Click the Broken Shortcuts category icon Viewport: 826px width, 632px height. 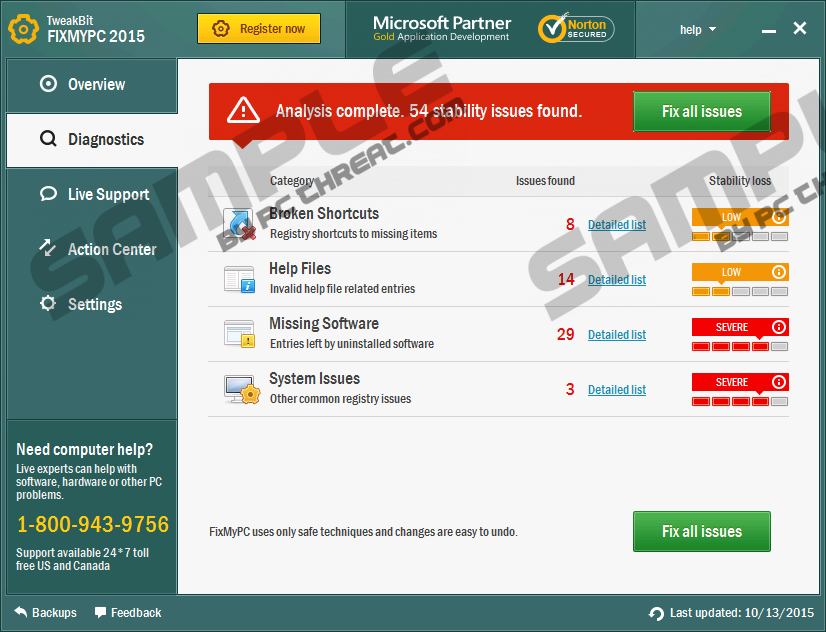[x=239, y=224]
